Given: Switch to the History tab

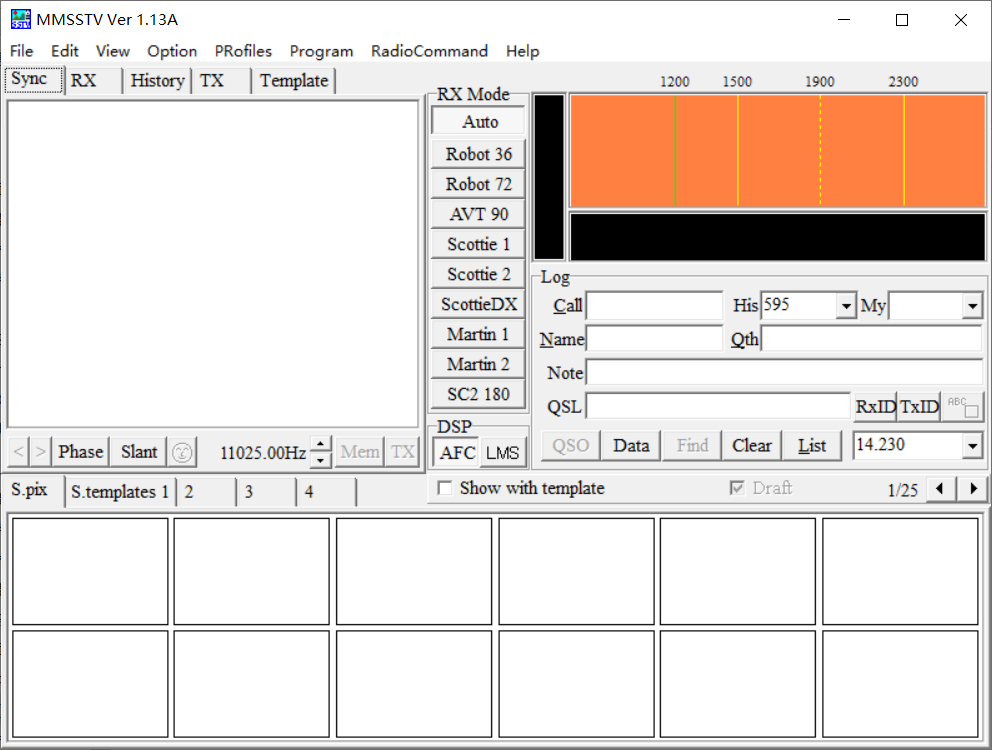Looking at the screenshot, I should coord(158,81).
